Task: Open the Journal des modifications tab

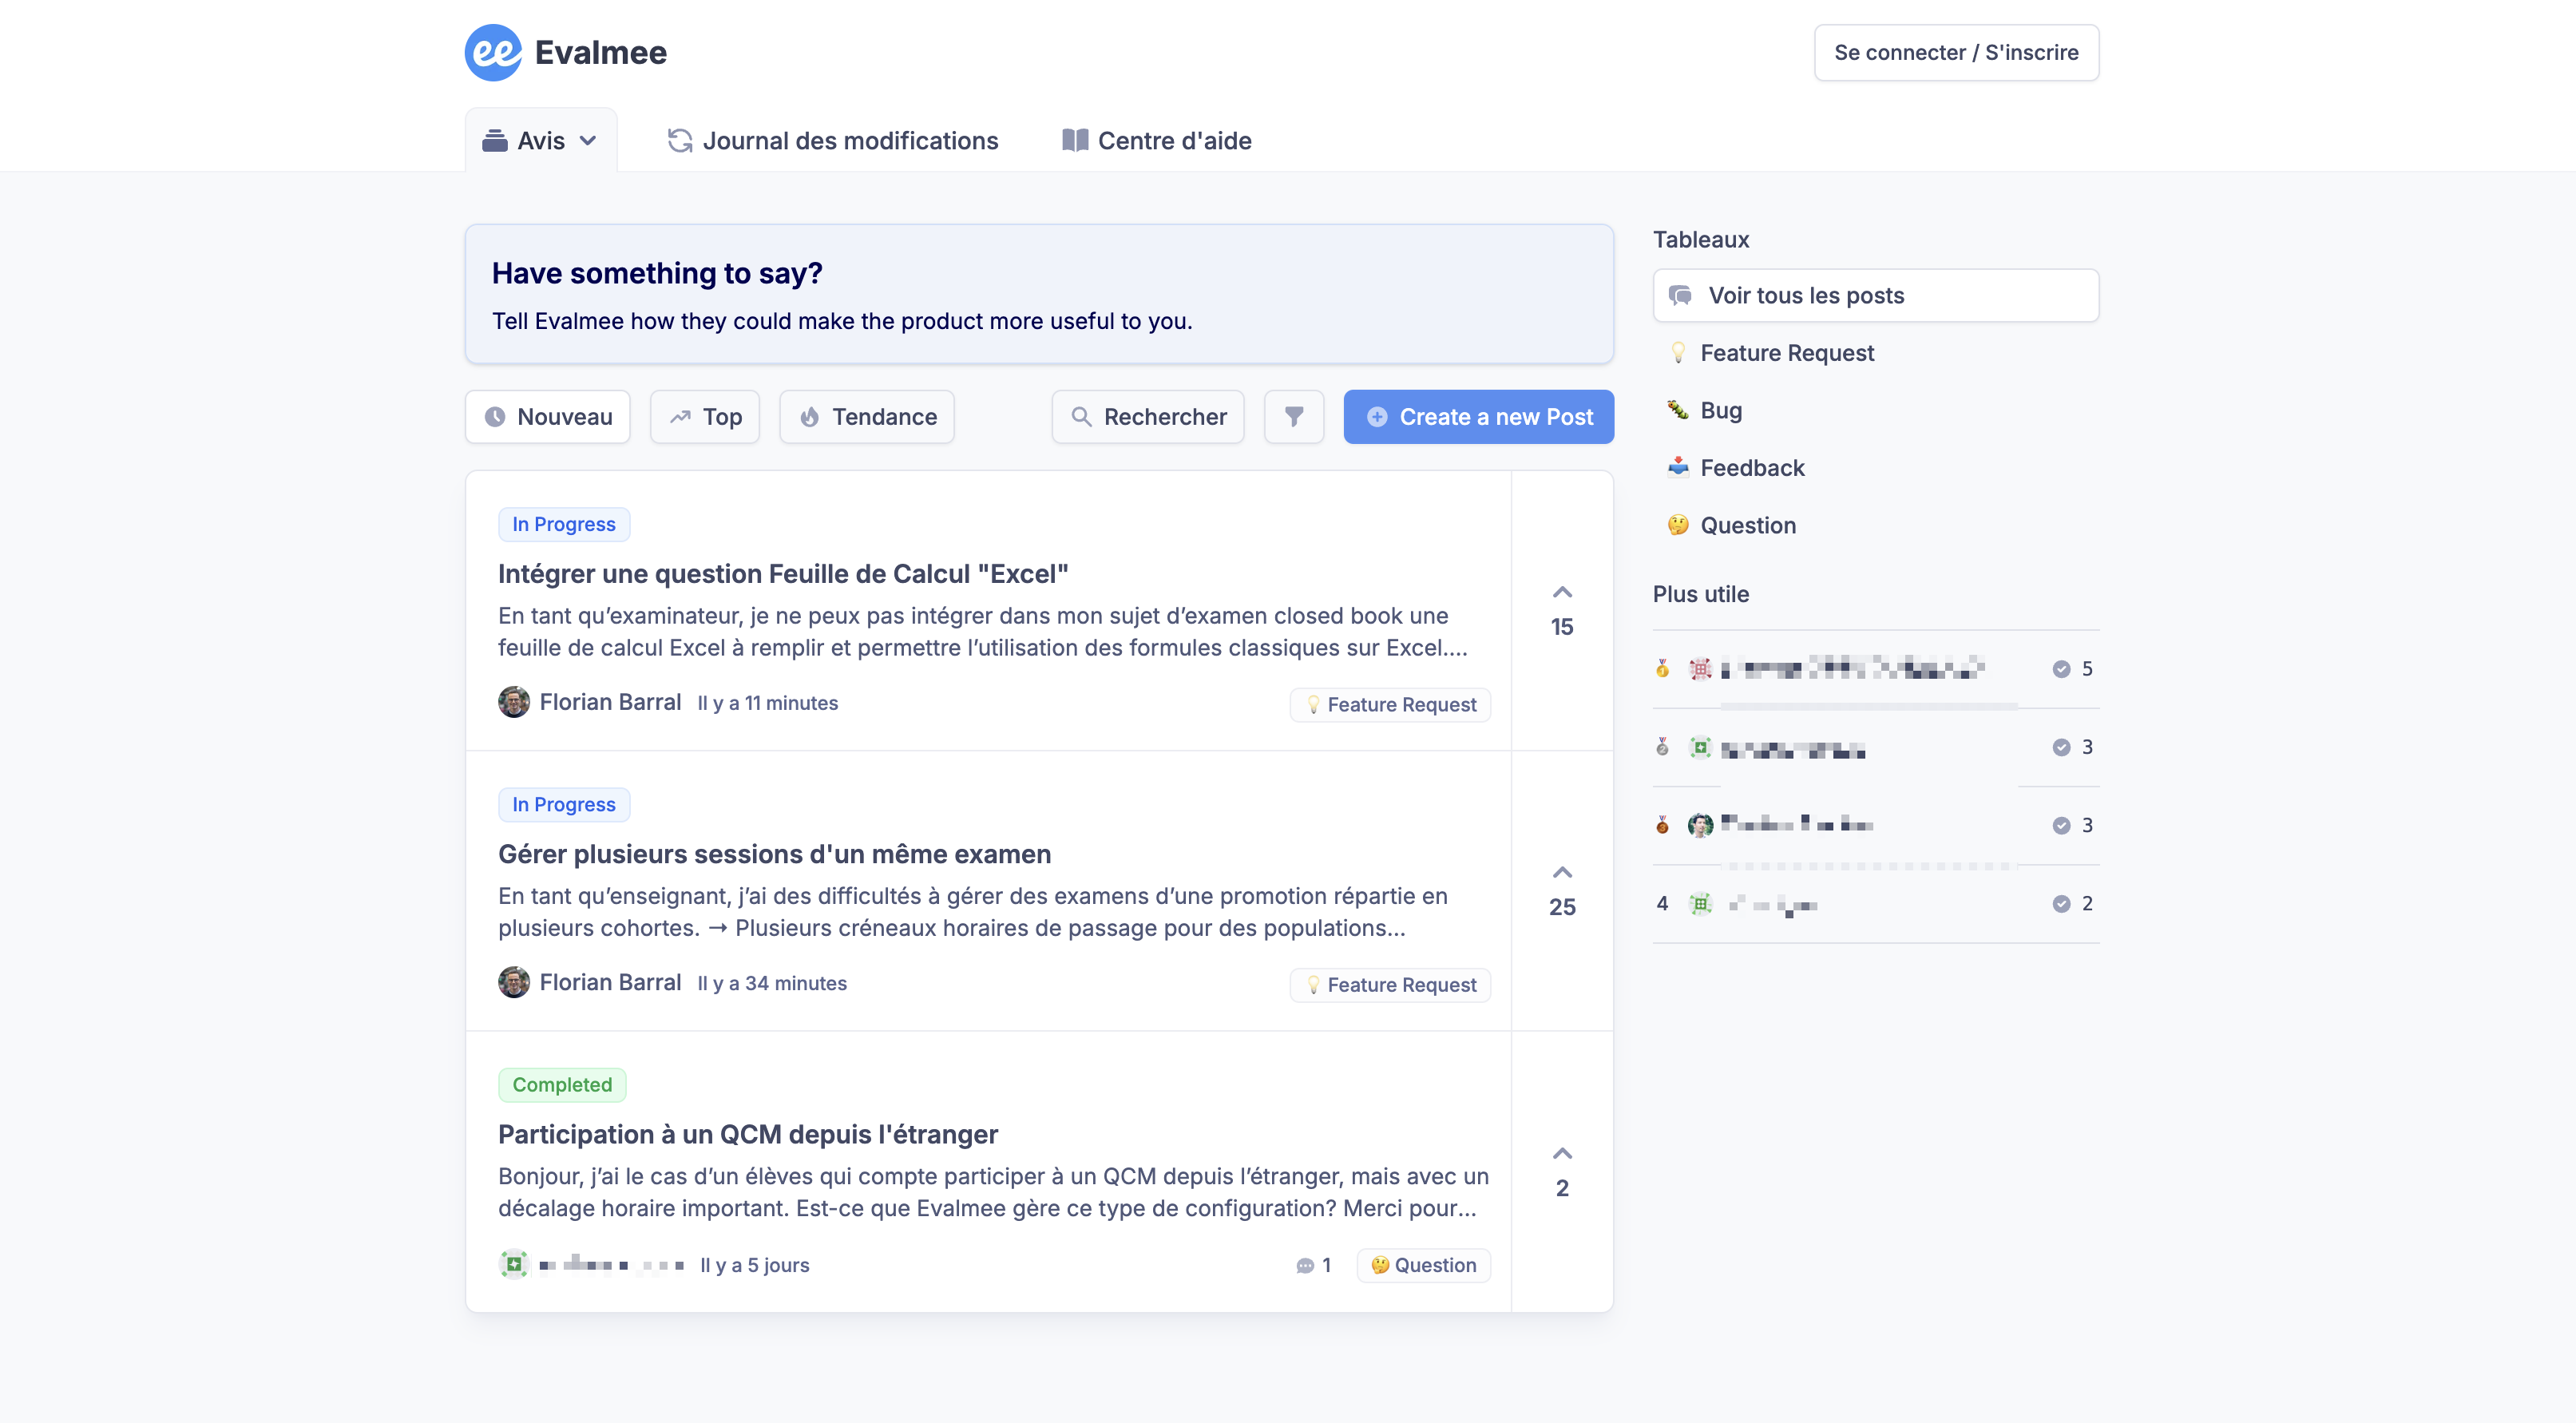Action: 833,141
